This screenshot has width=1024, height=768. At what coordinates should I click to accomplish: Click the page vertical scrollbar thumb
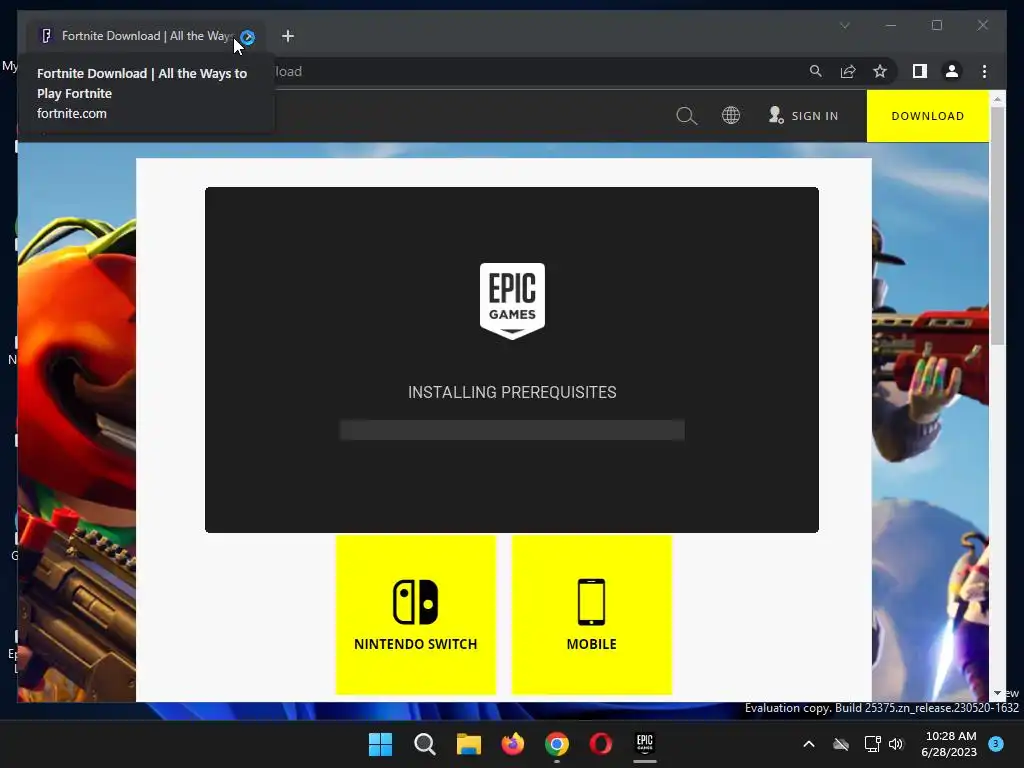point(997,225)
